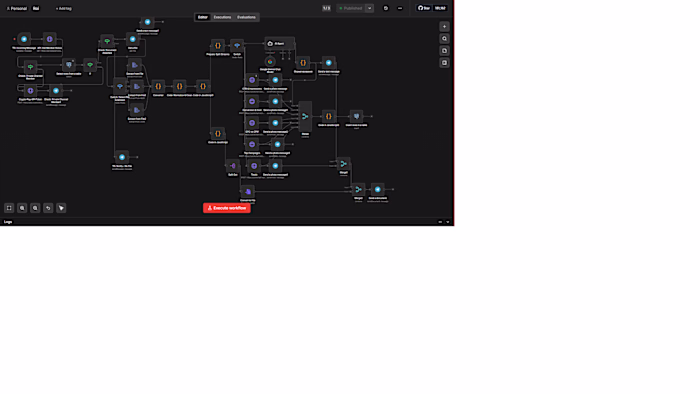Select the Convert to File node
The height and width of the screenshot is (394, 700).
(248, 192)
